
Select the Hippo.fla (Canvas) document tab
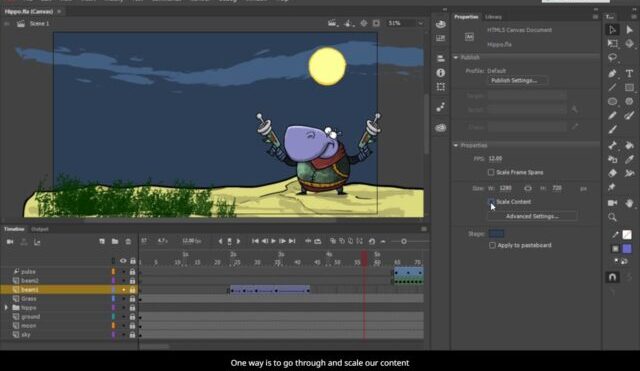click(x=29, y=11)
